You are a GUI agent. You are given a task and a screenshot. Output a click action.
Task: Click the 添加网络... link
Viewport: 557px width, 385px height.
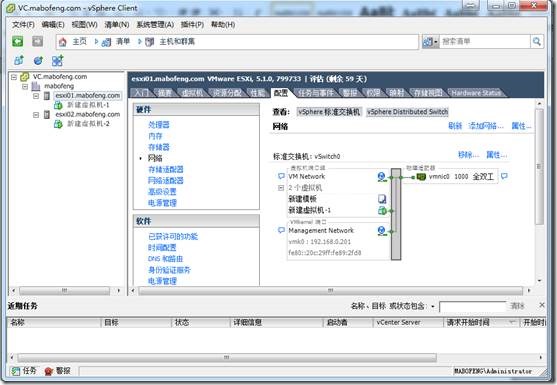tap(486, 126)
